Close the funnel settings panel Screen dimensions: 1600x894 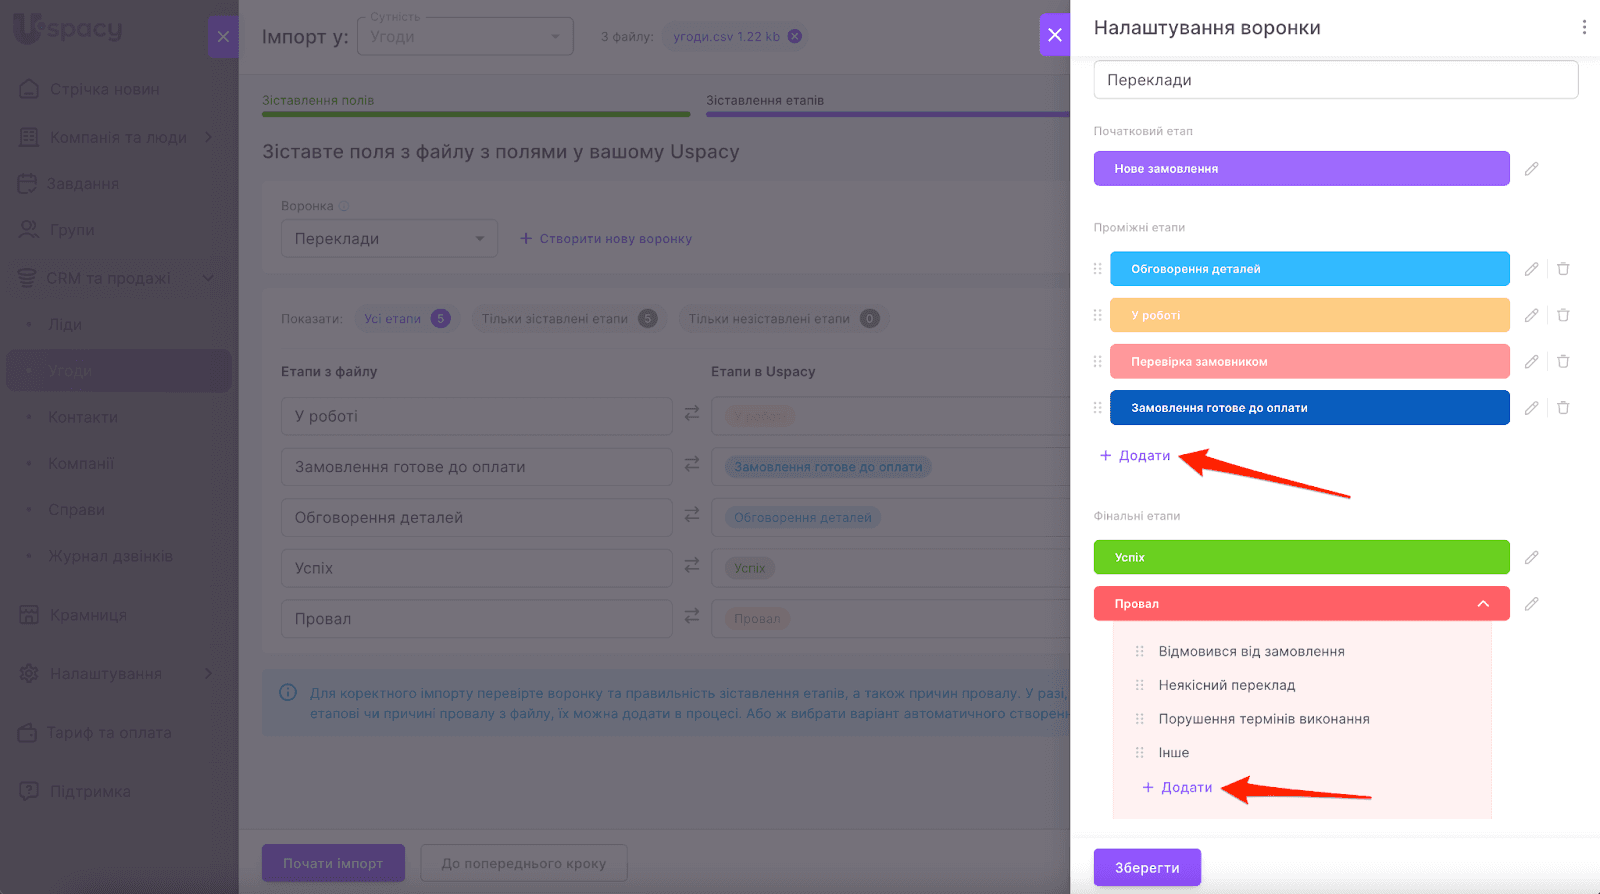click(1055, 35)
